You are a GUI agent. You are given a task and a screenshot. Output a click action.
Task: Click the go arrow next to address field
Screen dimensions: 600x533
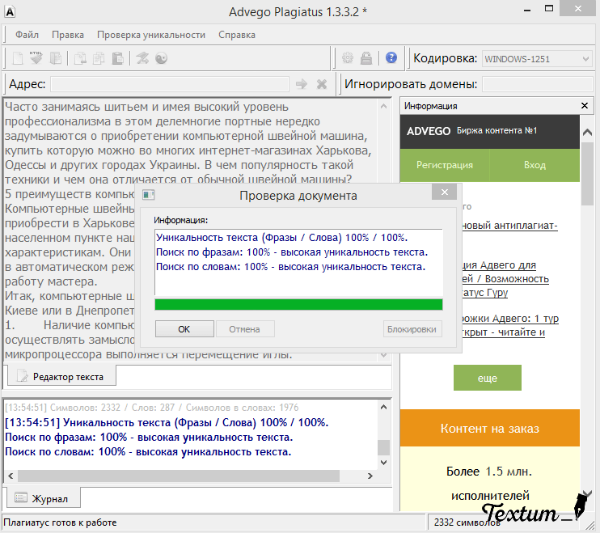click(302, 84)
